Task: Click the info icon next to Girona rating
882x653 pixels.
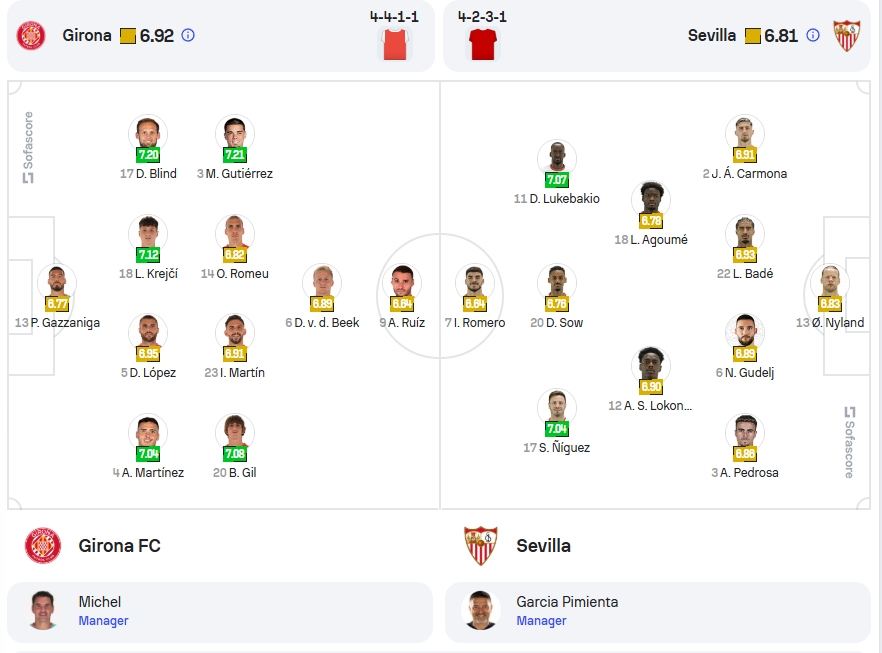Action: click(x=188, y=35)
